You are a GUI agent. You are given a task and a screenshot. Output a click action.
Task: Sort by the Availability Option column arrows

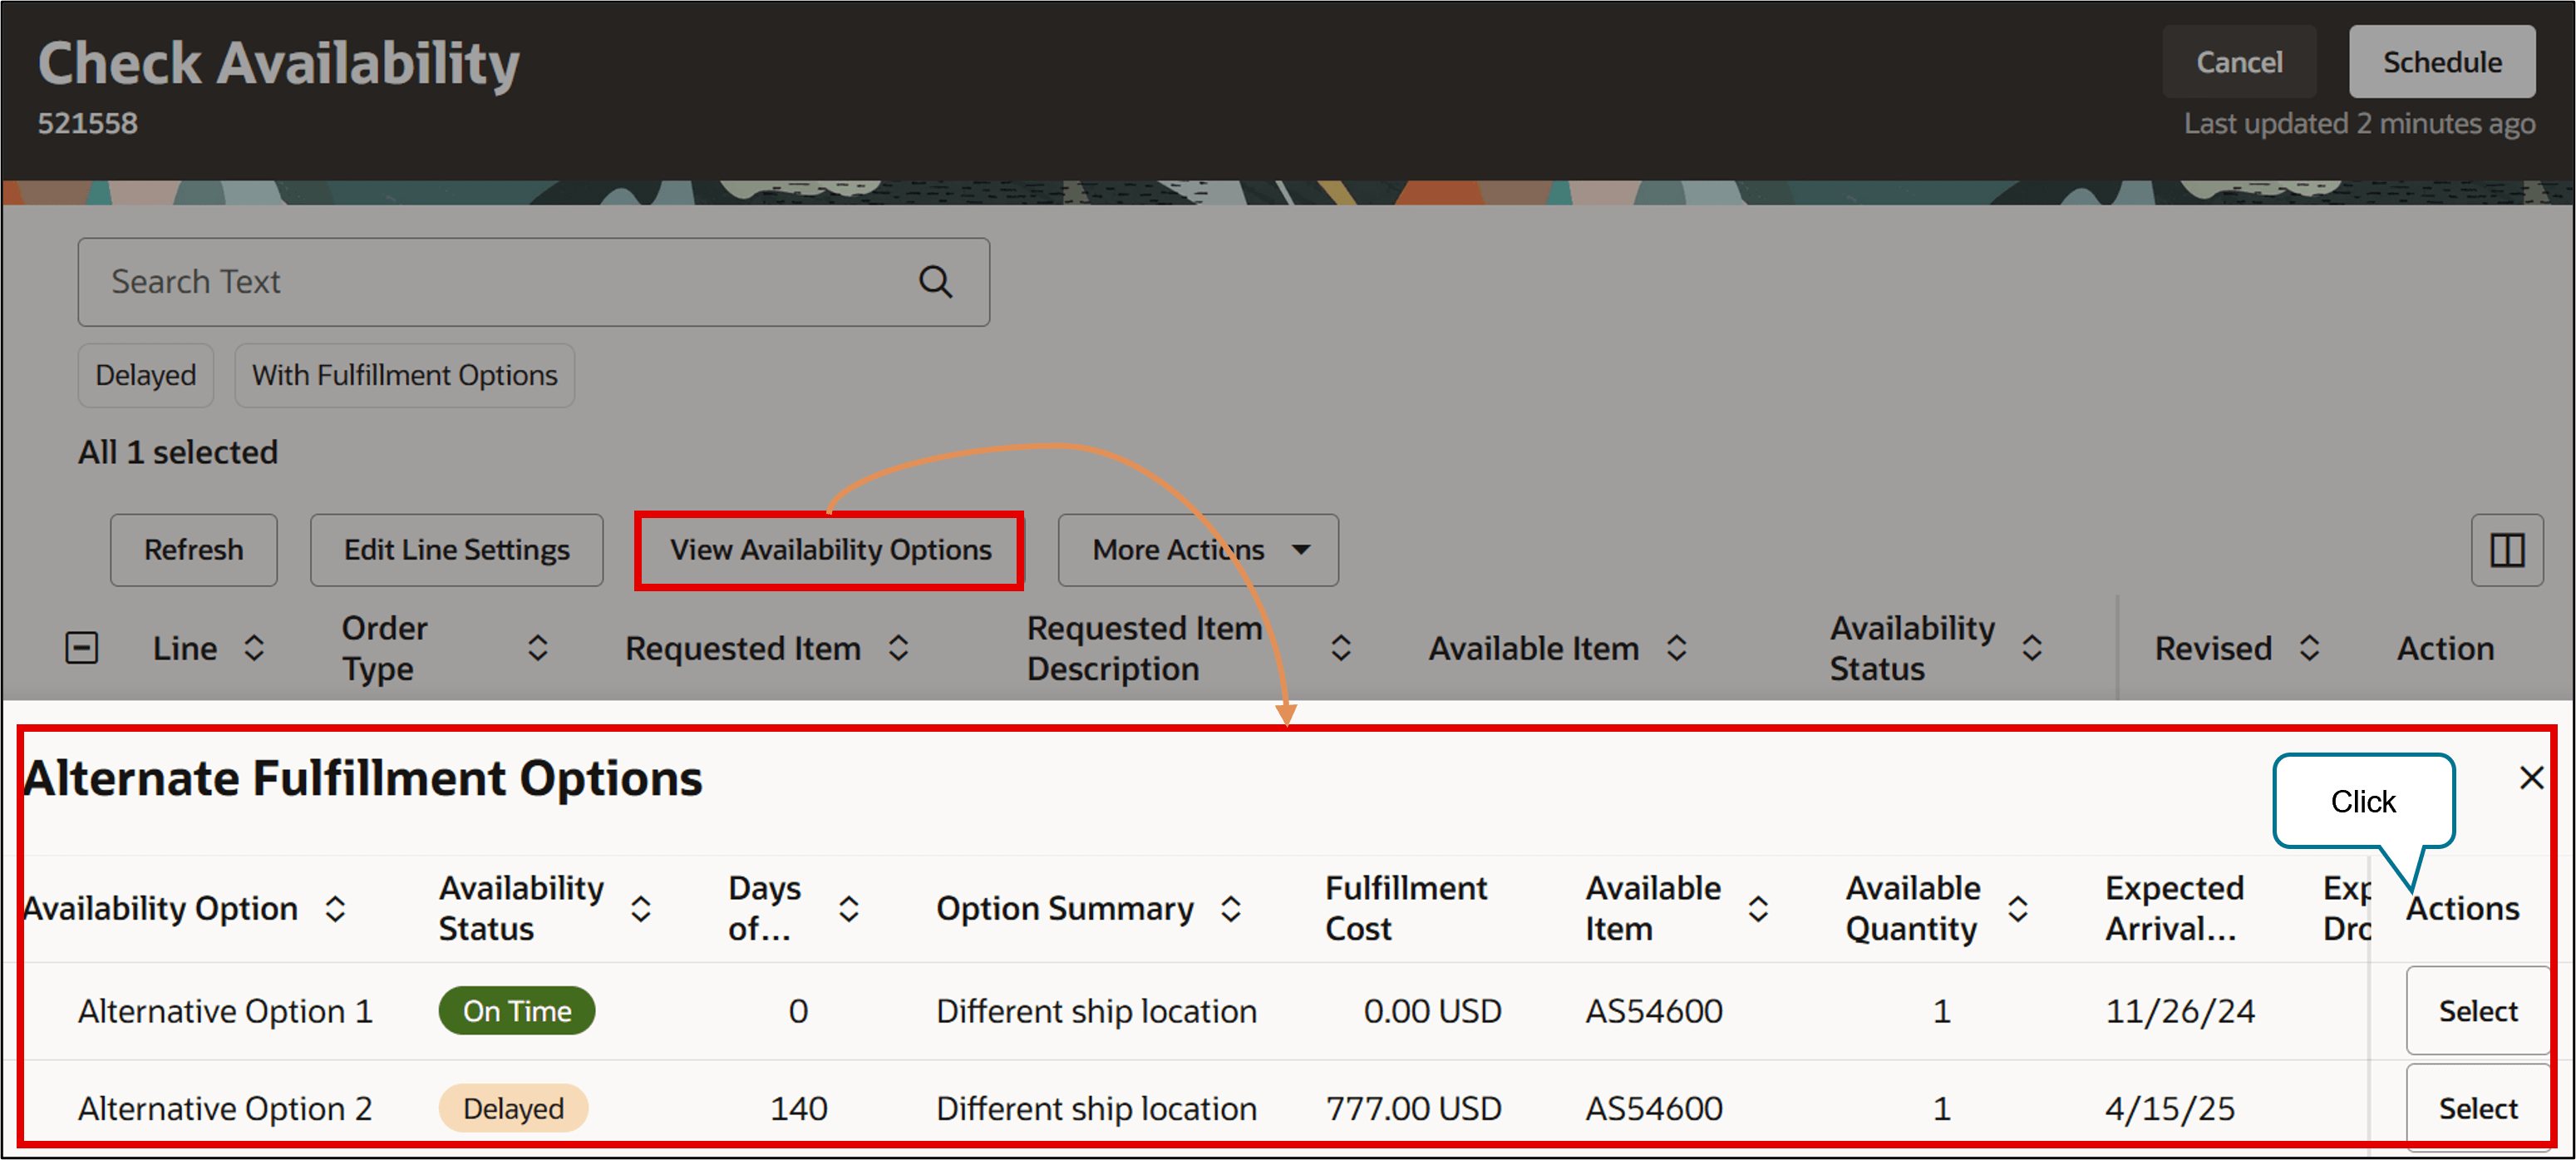pos(336,908)
